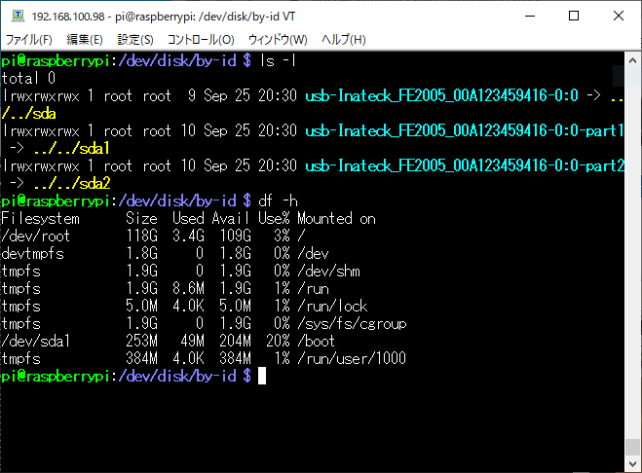
Task: Click the /run/user/1000 mount point
Action: click(x=352, y=359)
